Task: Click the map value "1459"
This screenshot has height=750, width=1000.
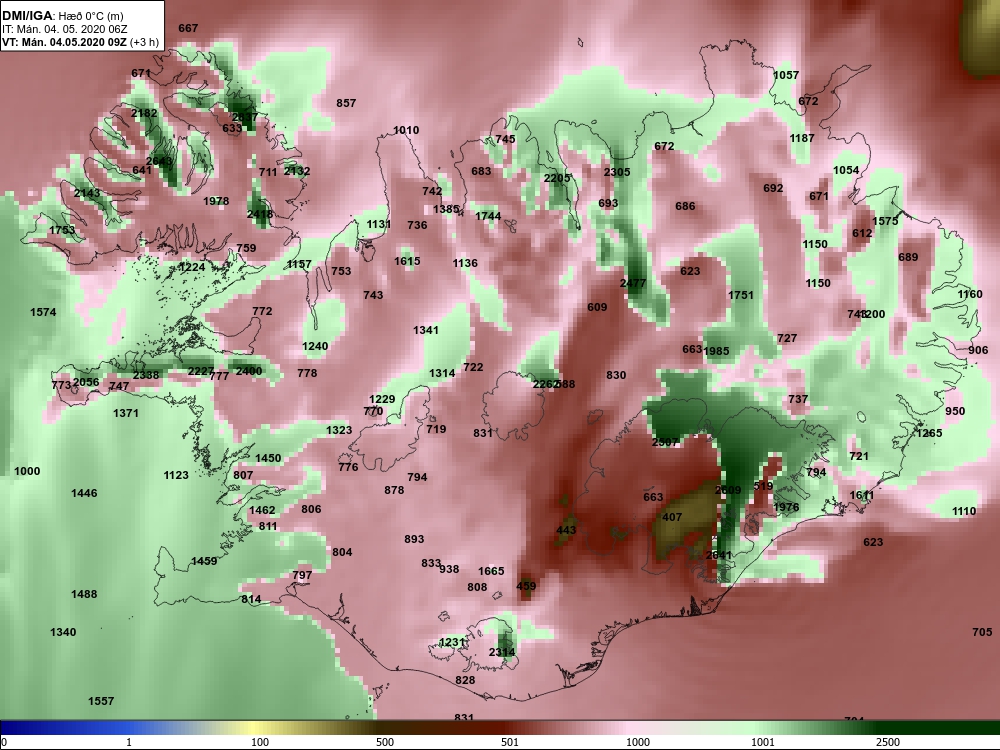Action: 204,561
